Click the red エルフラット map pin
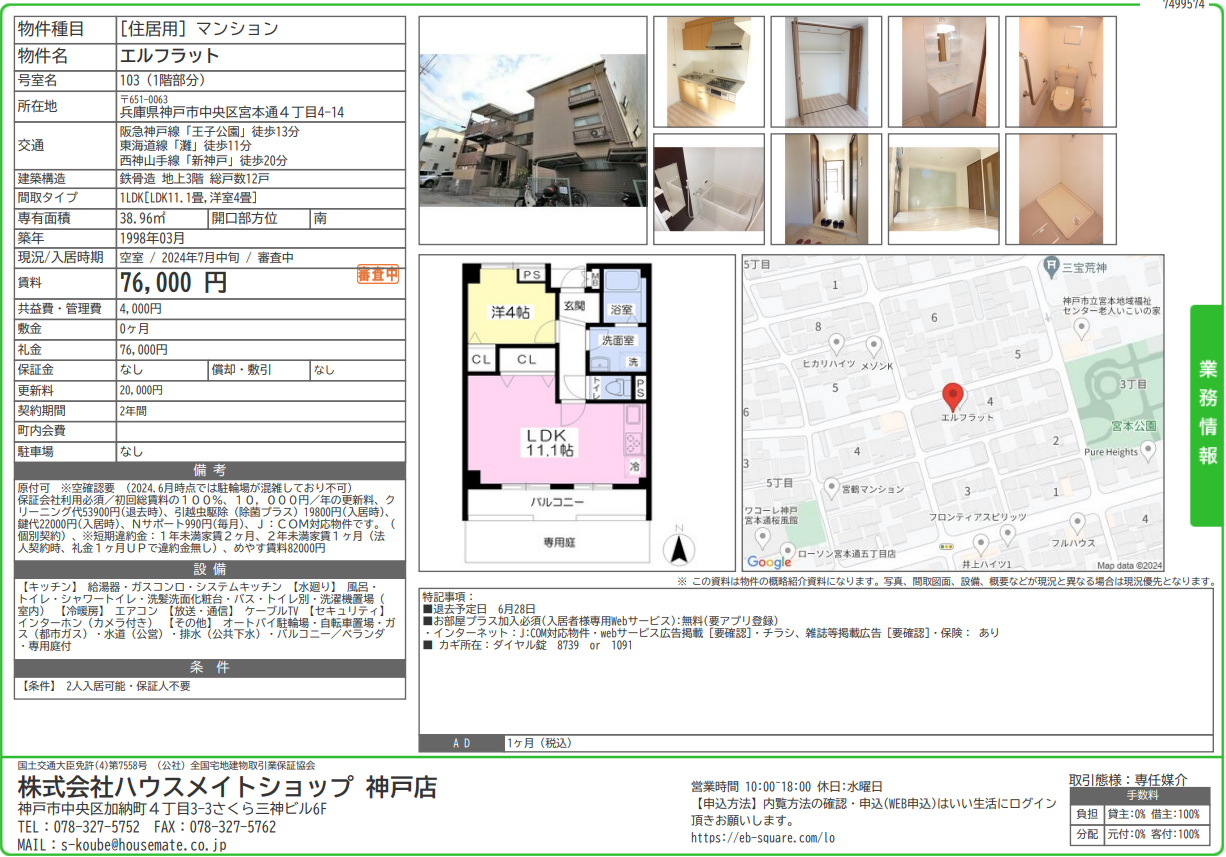This screenshot has height=857, width=1226. (953, 397)
